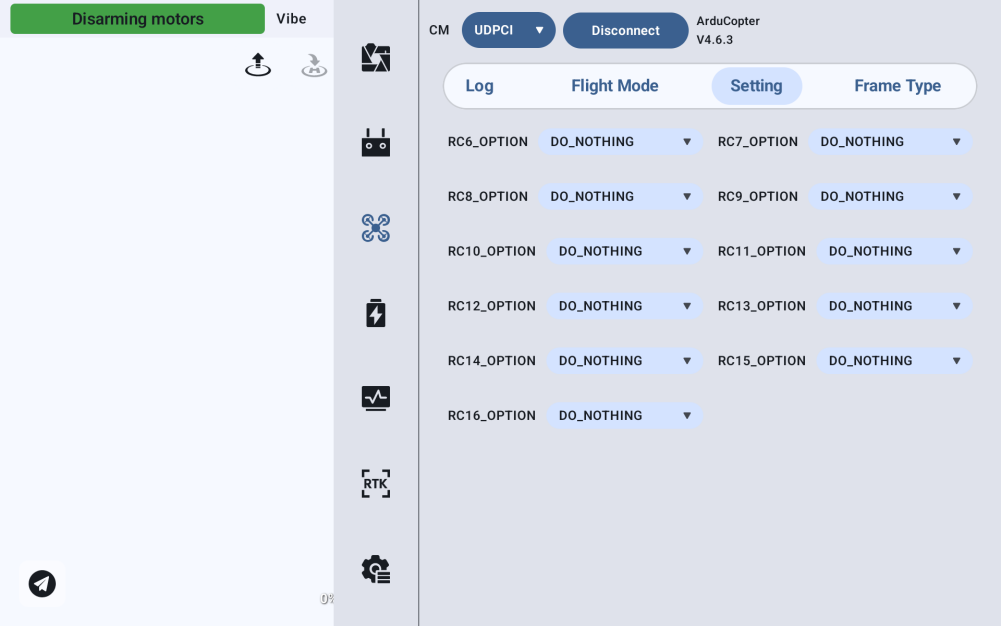This screenshot has height=626, width=1001.
Task: Open the RC7_OPTION dropdown
Action: point(890,142)
